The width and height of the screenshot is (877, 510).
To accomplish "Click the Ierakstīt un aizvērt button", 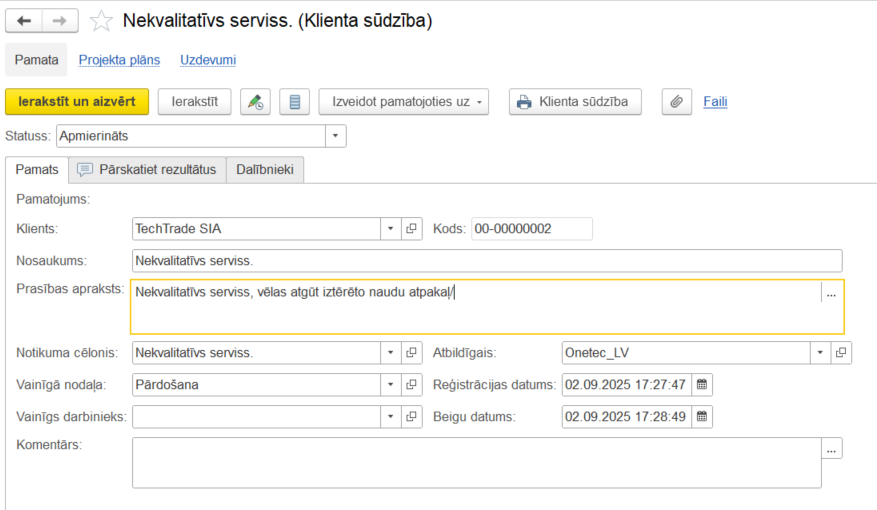I will (x=77, y=102).
